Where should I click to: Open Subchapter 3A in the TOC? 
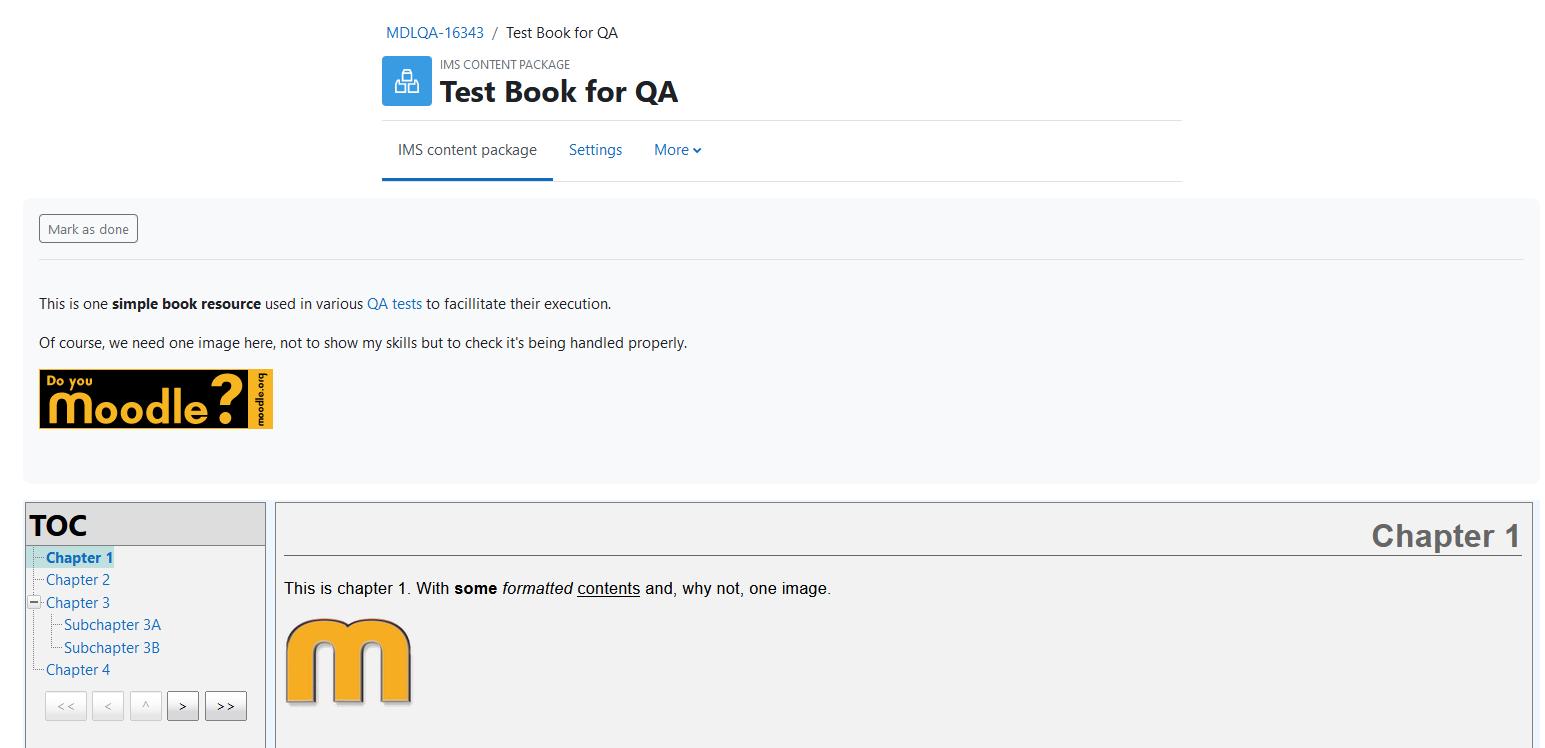coord(112,625)
